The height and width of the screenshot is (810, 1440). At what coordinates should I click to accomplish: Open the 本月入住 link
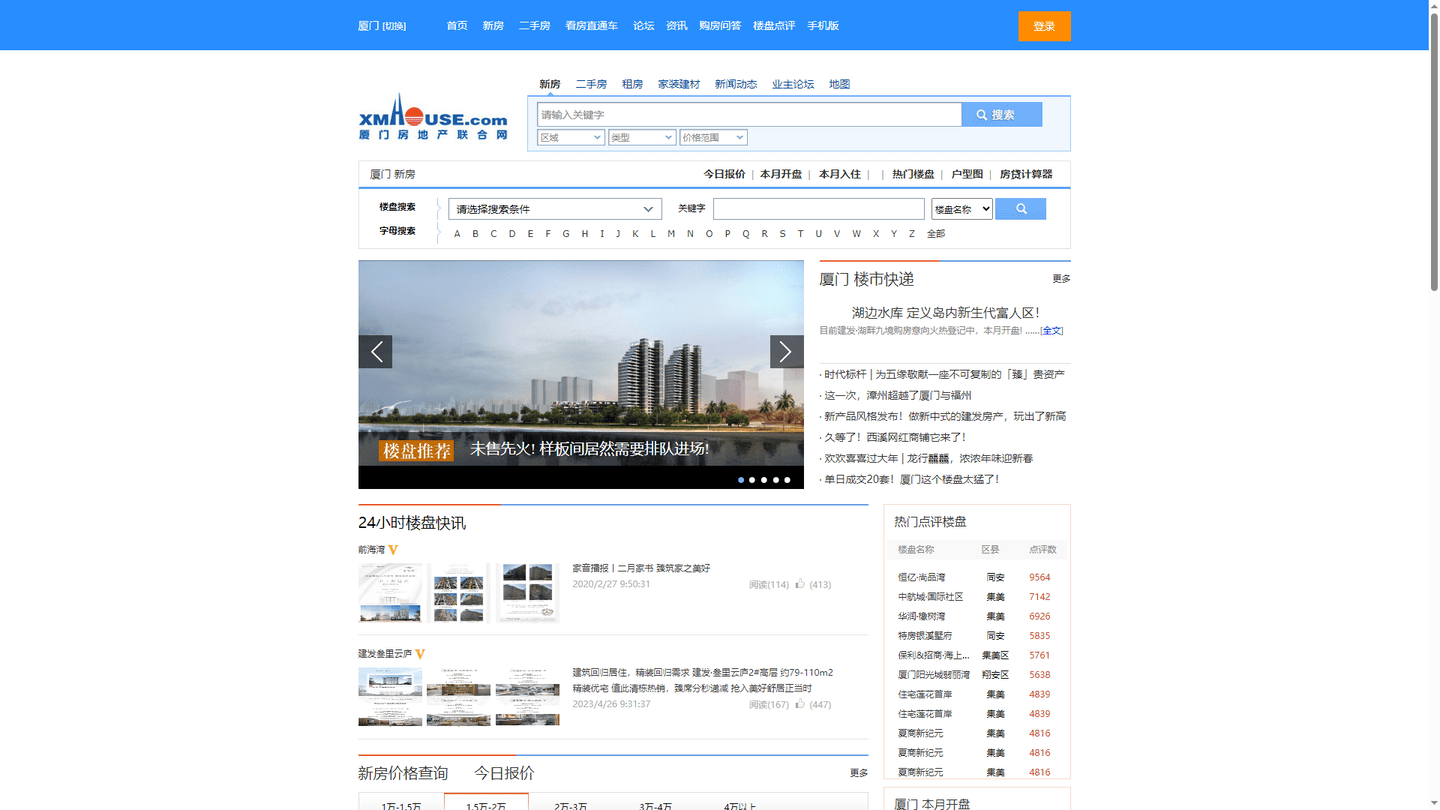(839, 174)
